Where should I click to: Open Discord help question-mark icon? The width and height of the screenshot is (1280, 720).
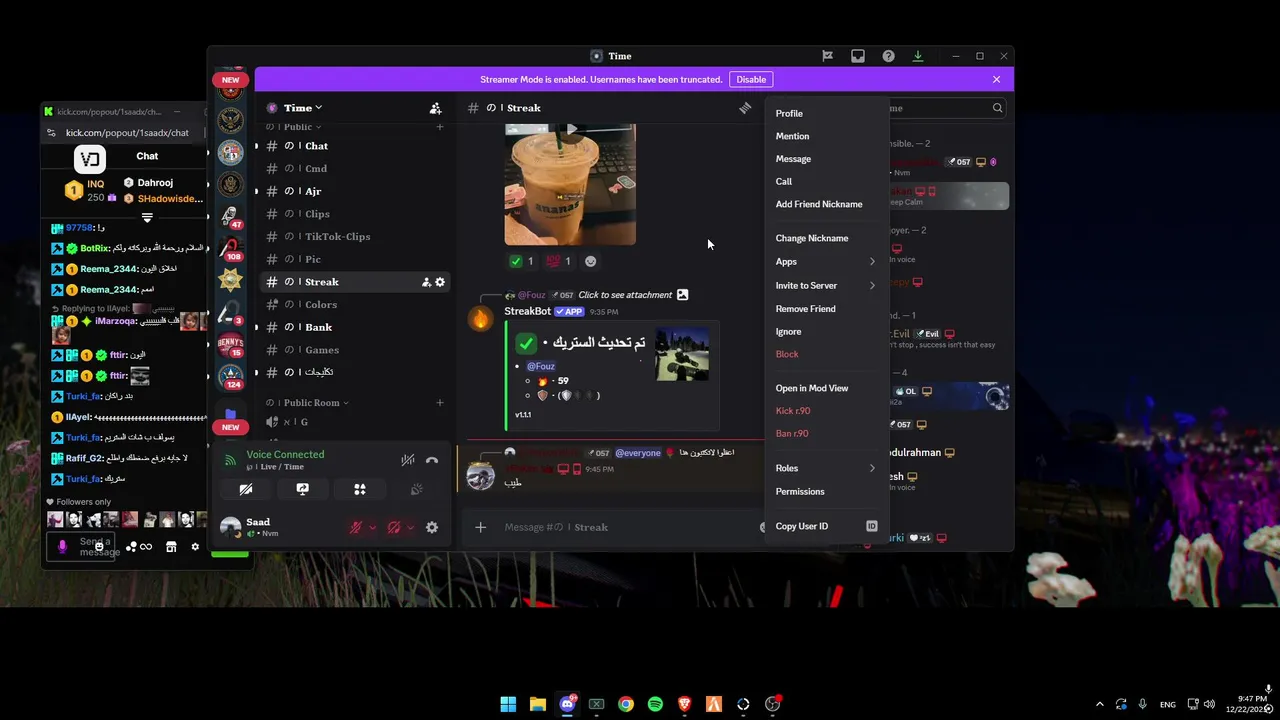pyautogui.click(x=888, y=56)
